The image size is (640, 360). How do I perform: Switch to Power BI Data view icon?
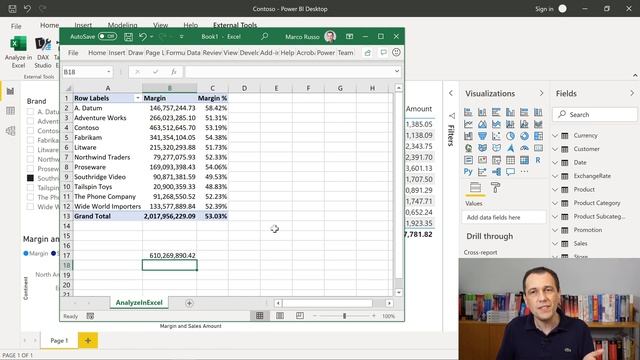(10, 111)
